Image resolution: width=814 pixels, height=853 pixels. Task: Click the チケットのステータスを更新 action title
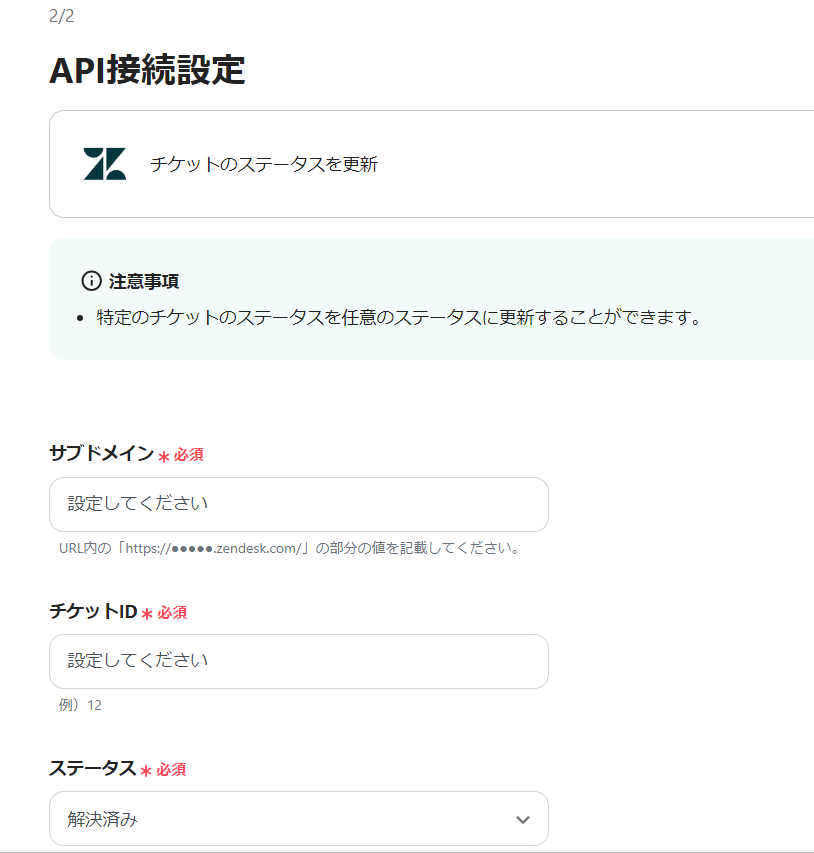coord(263,165)
